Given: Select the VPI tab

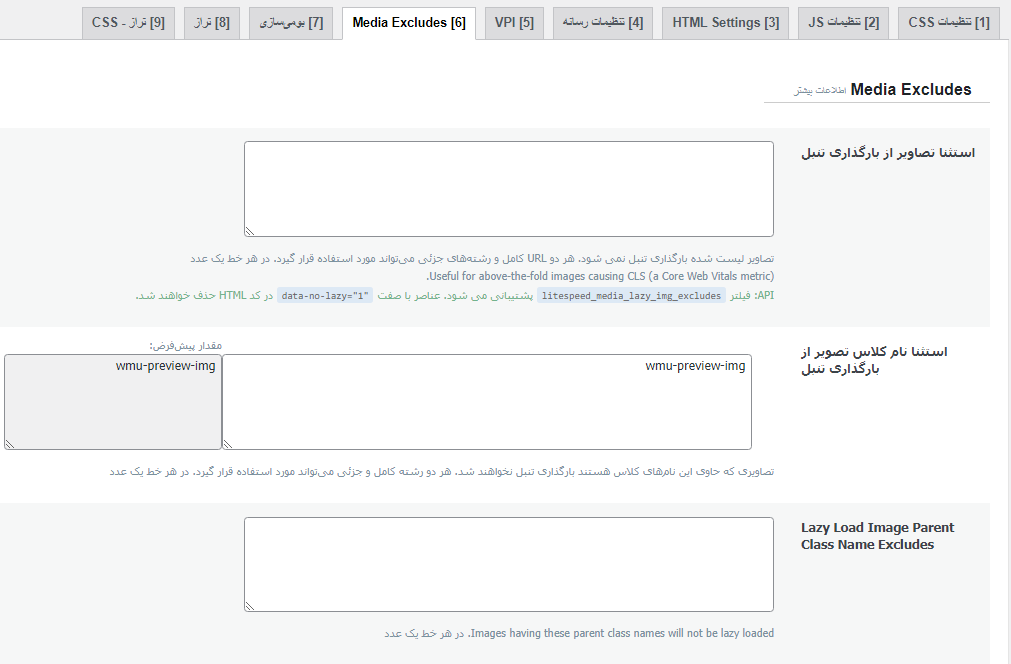Looking at the screenshot, I should point(514,23).
